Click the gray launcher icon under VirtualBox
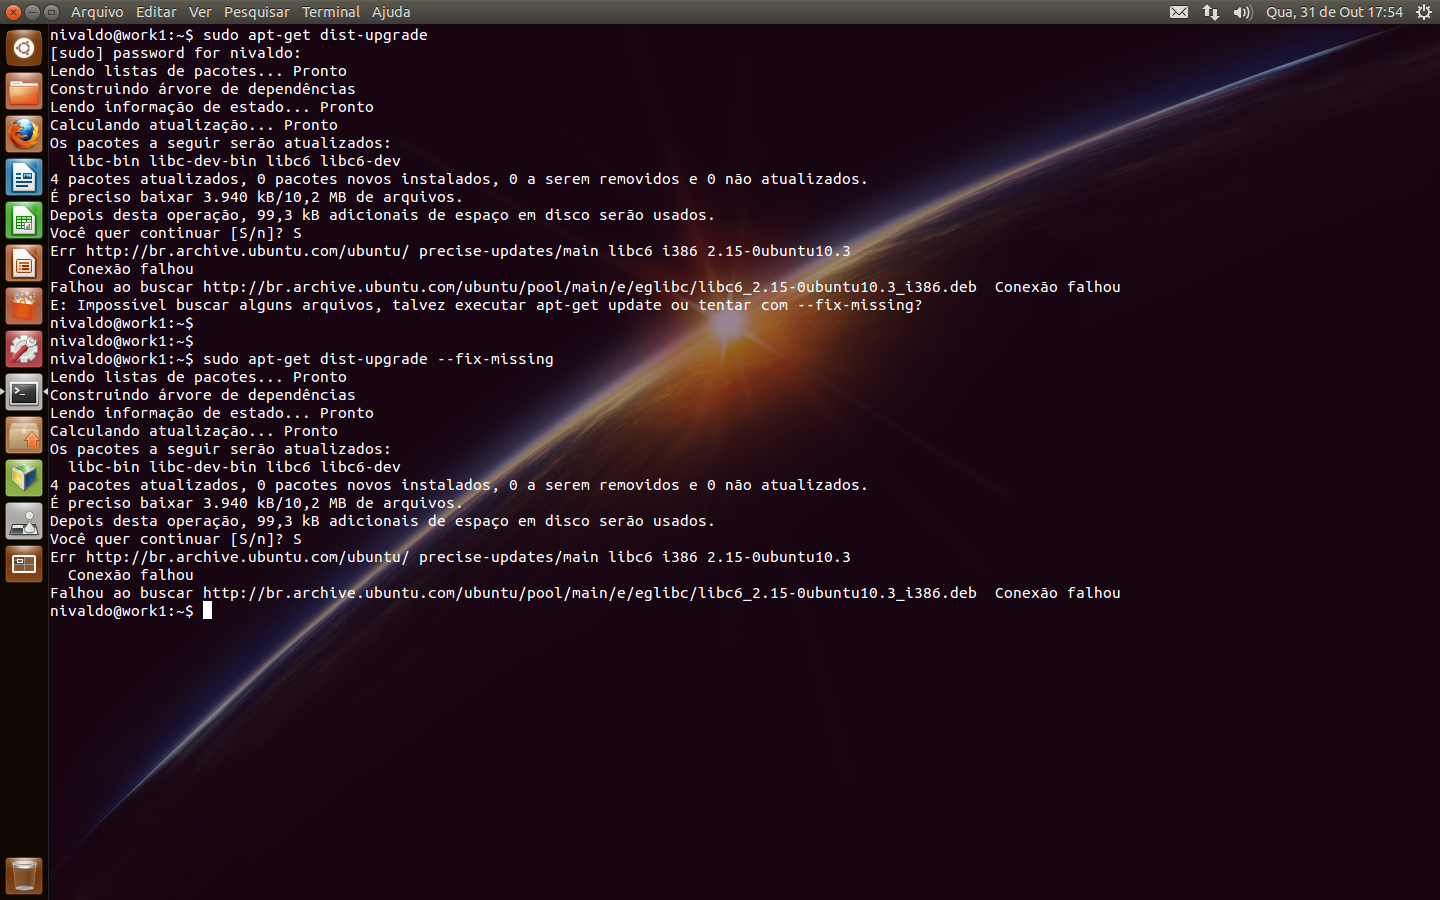Screen dimensions: 1440x900 (x=24, y=521)
